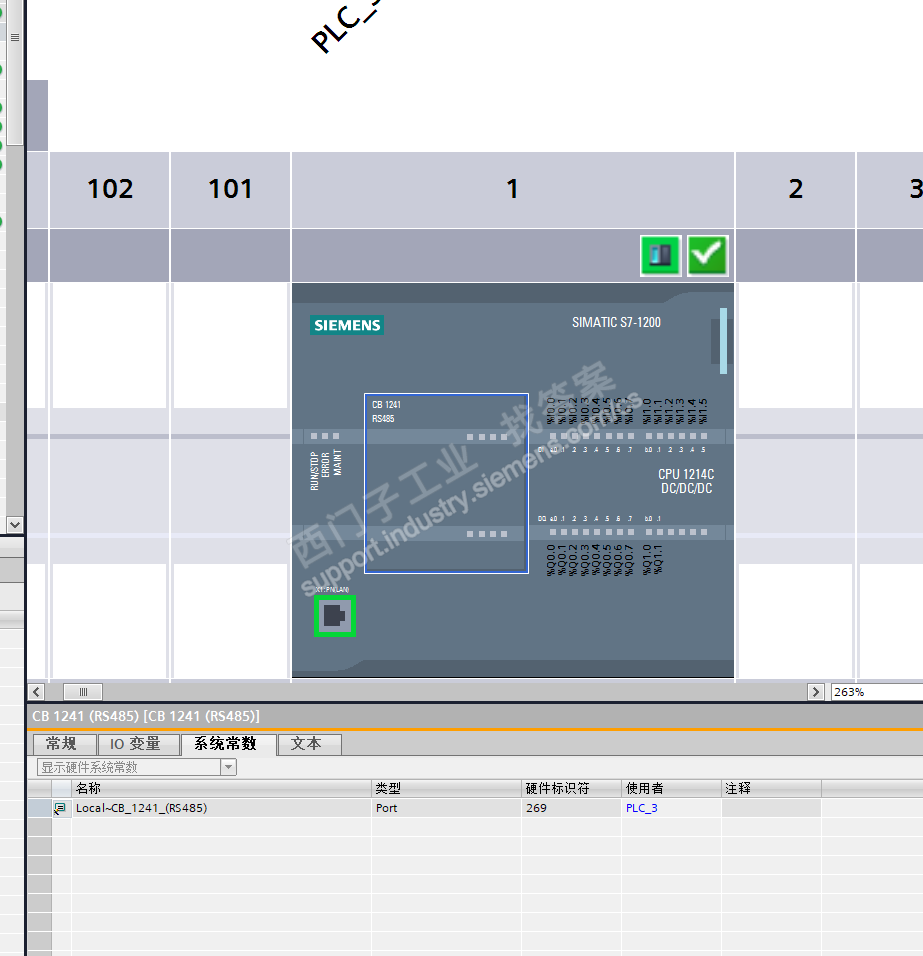Click the green checkmark status icon

[708, 255]
